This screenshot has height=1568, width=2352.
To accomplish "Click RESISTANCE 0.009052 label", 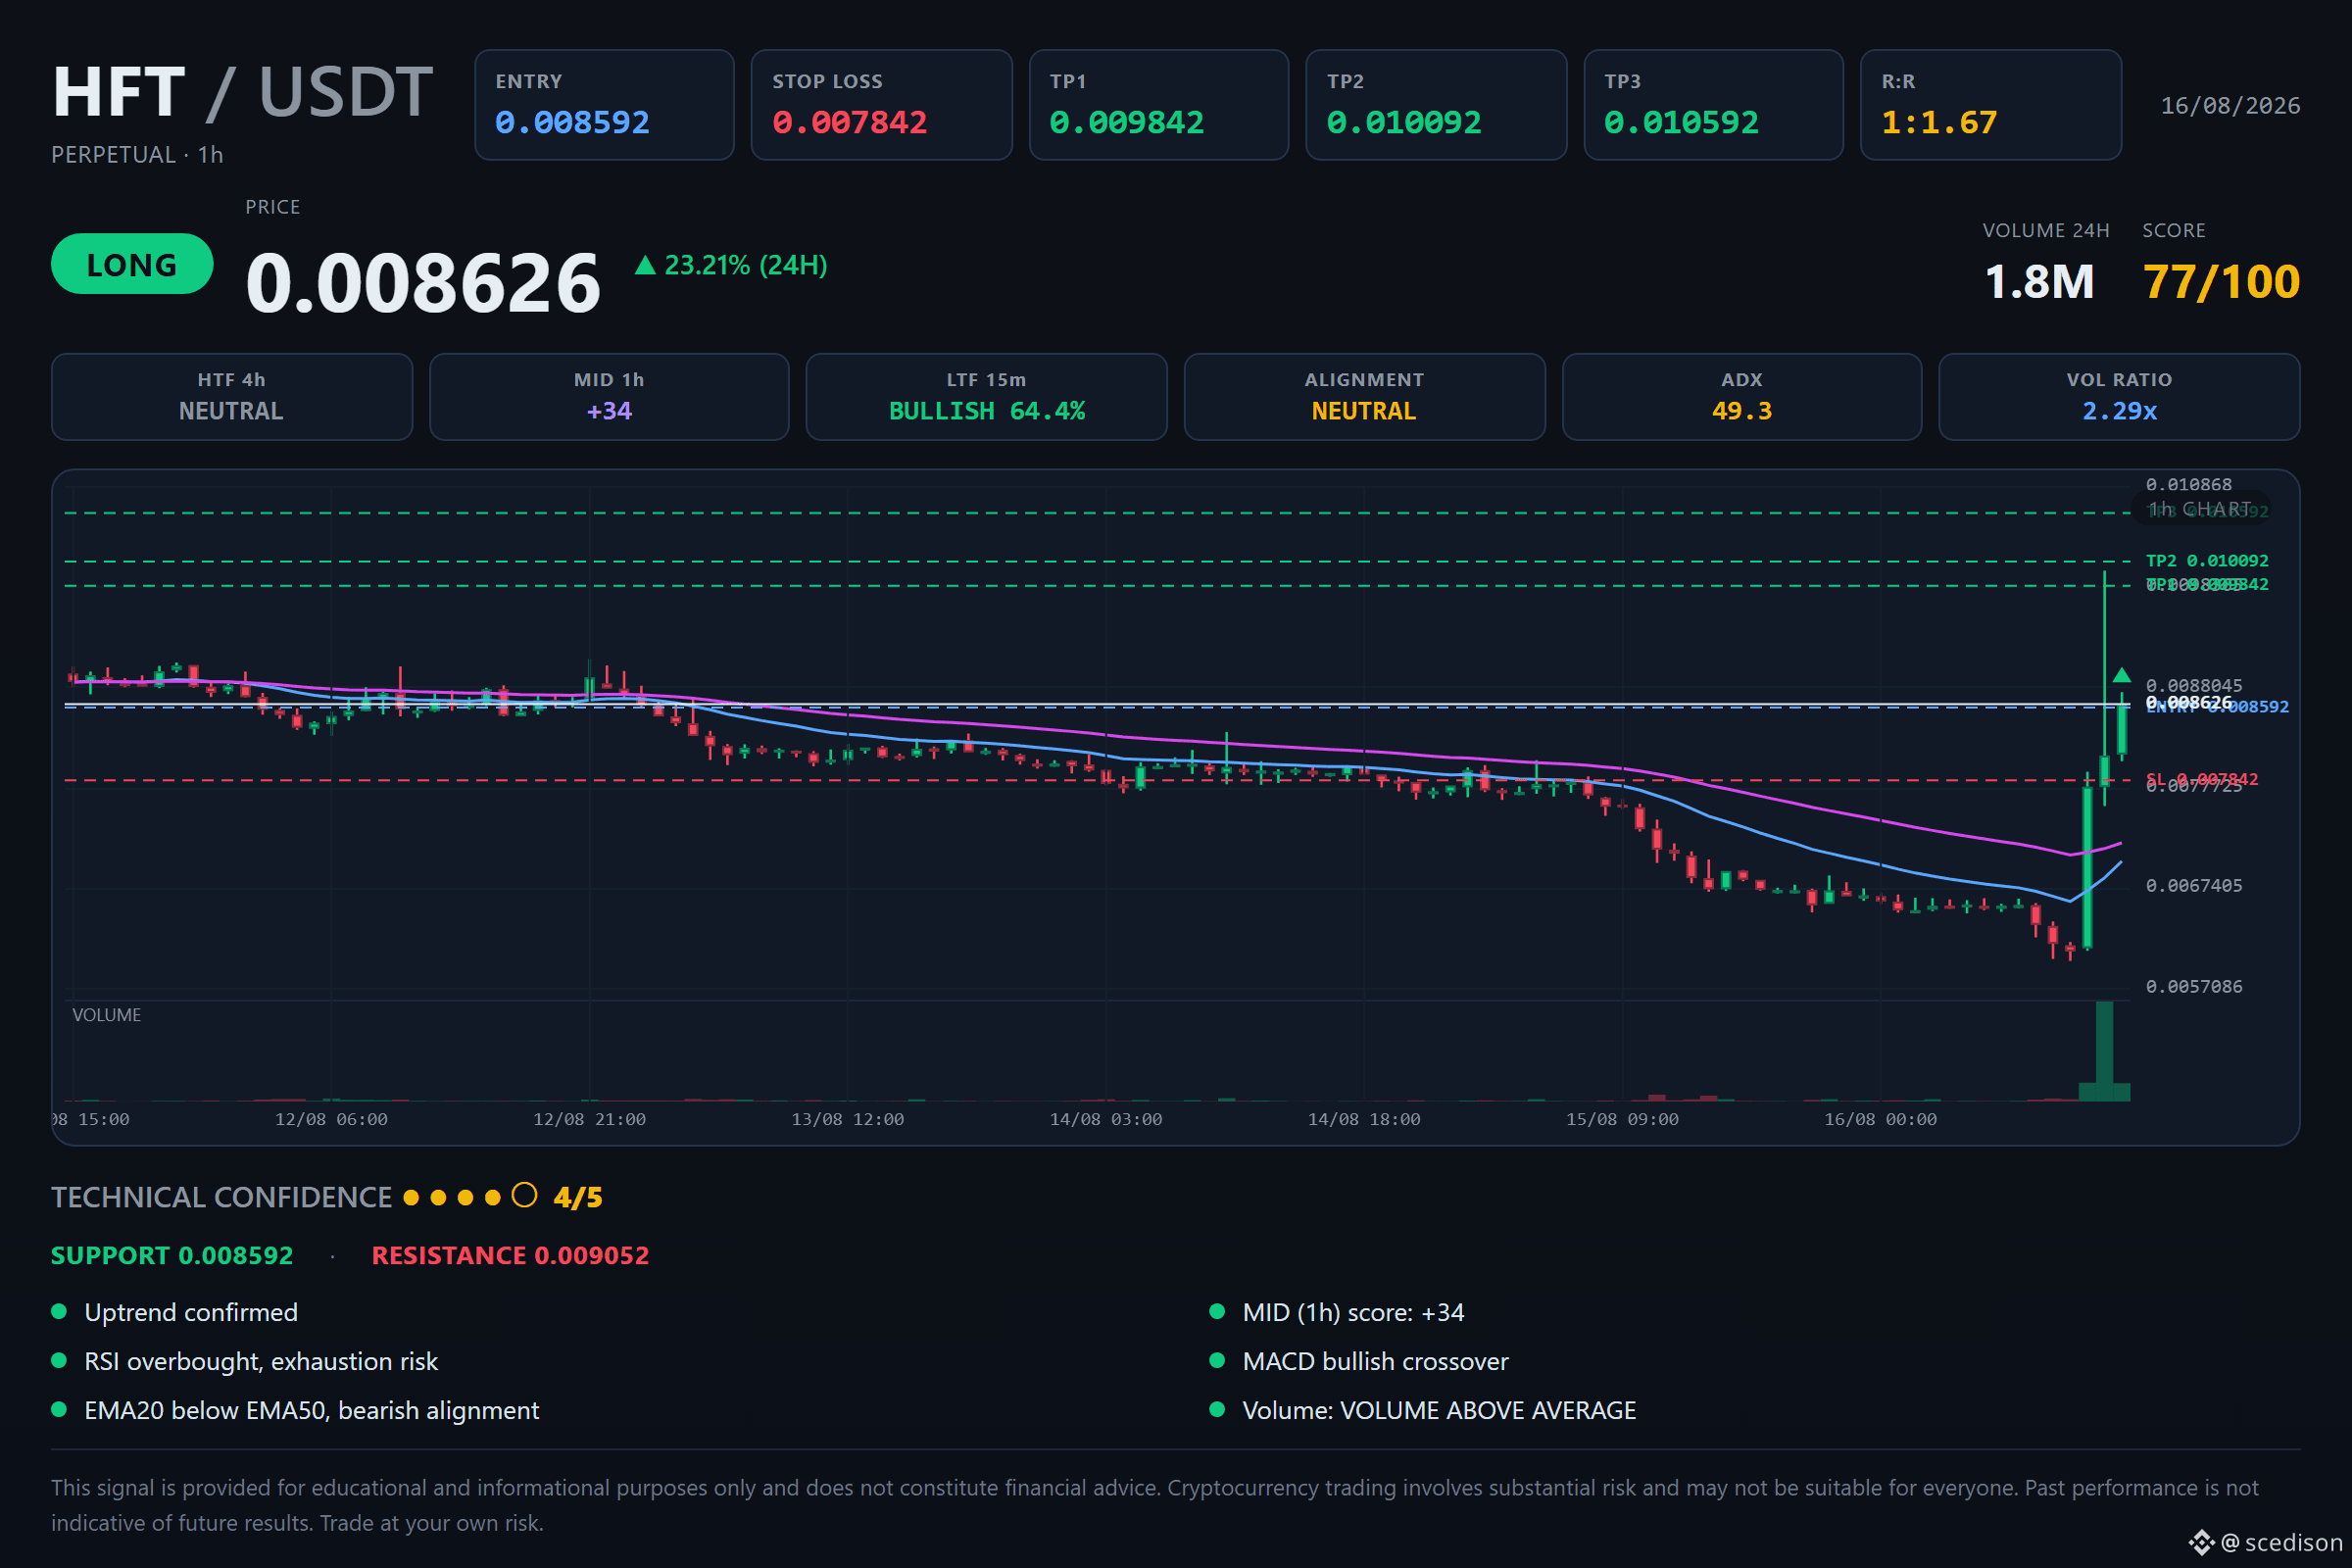I will tap(510, 1256).
